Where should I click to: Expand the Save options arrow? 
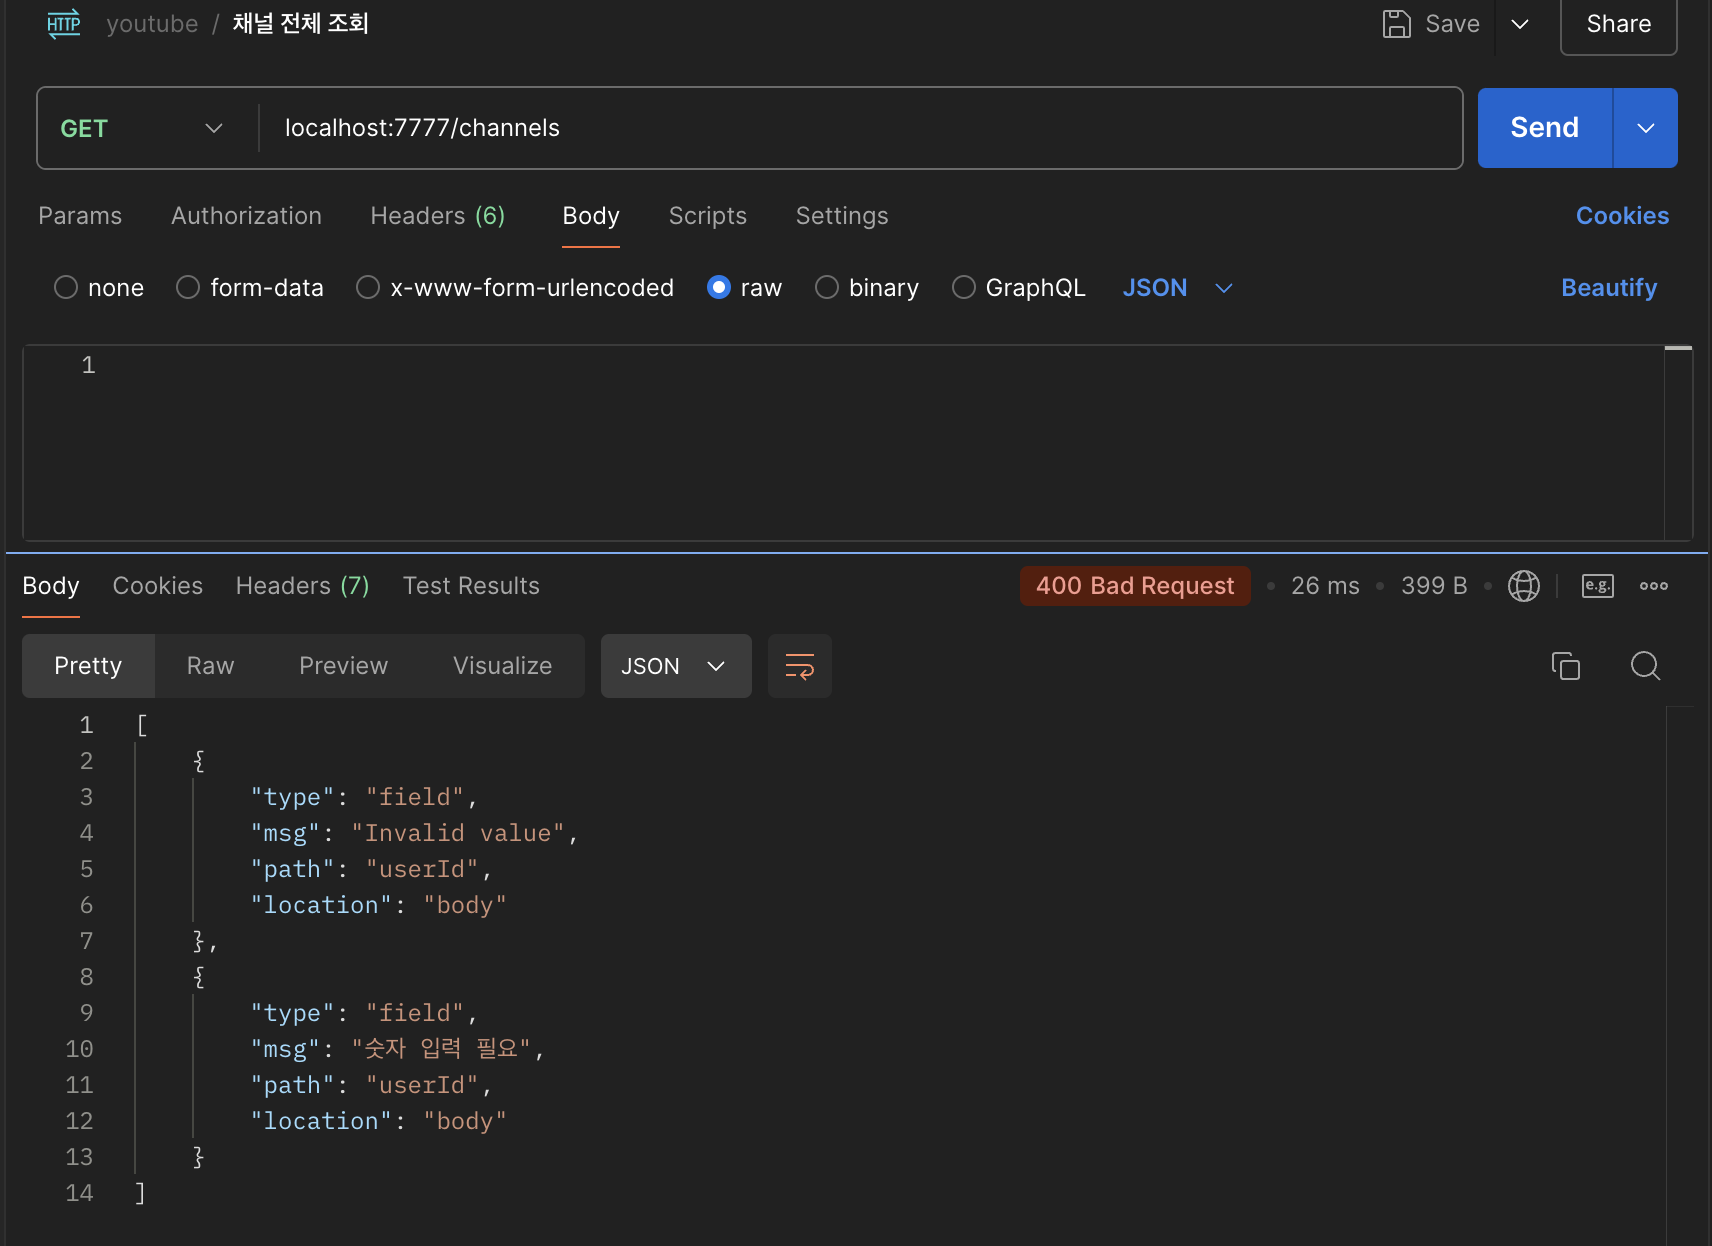1520,24
